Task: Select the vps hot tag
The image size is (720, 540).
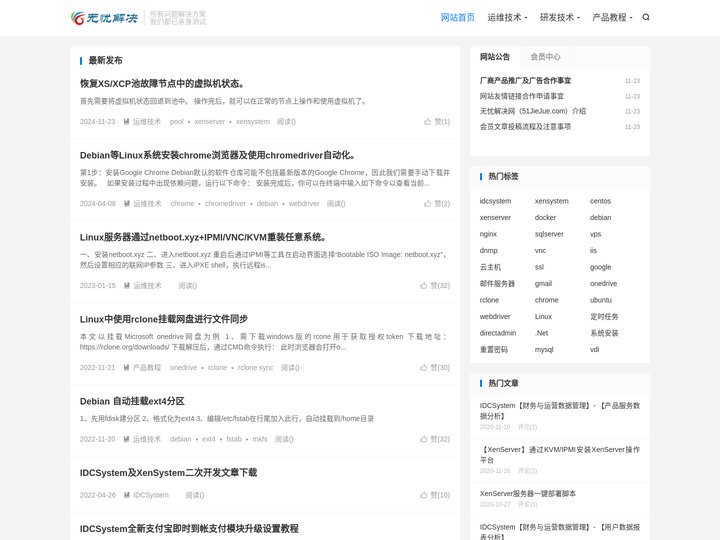Action: pyautogui.click(x=596, y=234)
